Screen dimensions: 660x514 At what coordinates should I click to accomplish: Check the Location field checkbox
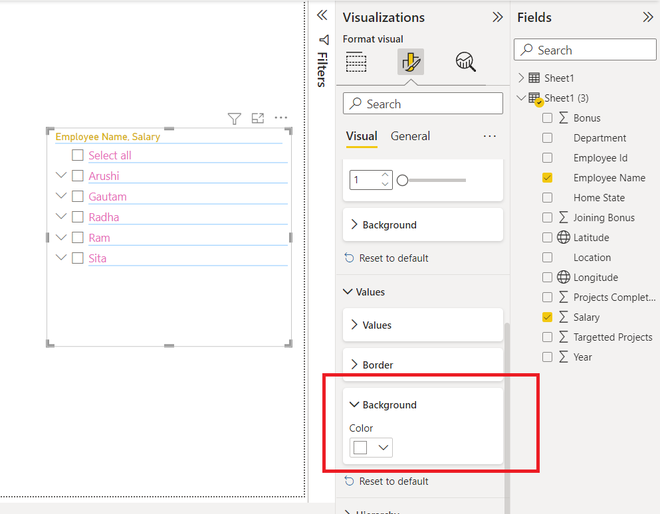pyautogui.click(x=547, y=257)
